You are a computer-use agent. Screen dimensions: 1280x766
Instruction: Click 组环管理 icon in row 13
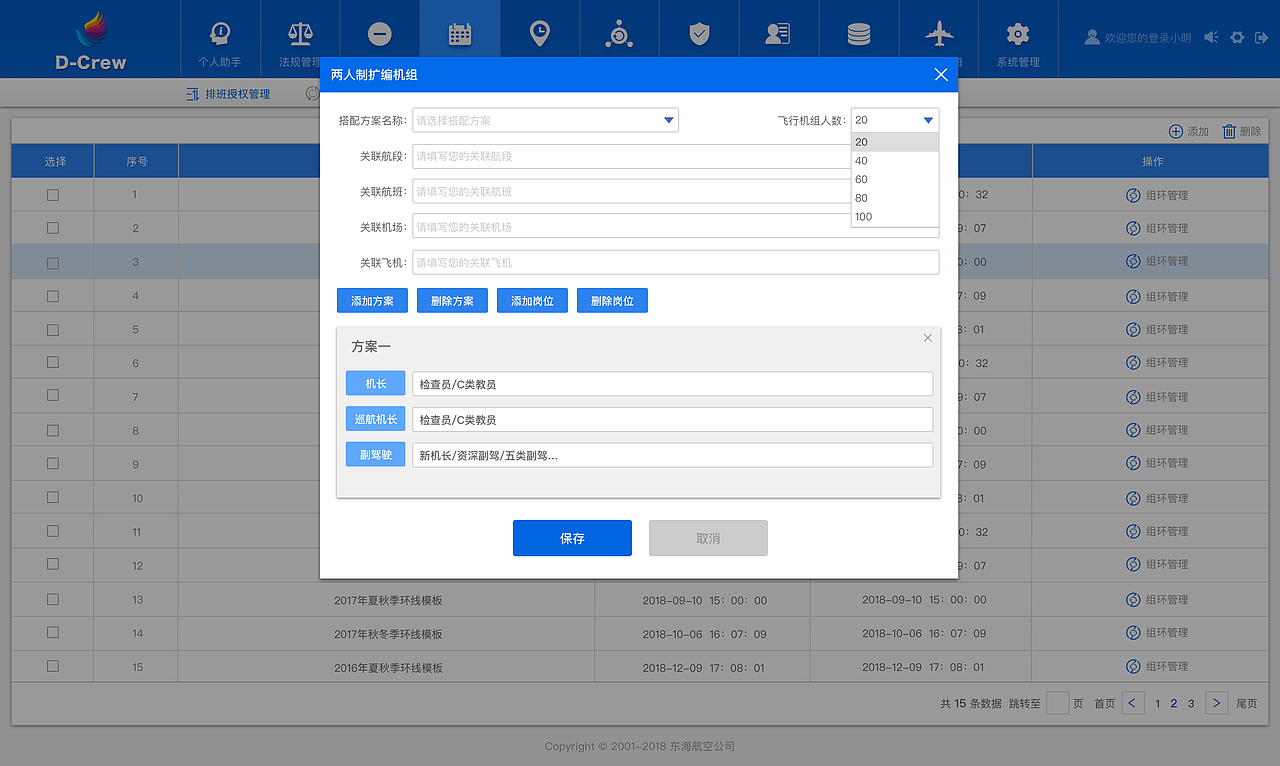[1133, 599]
